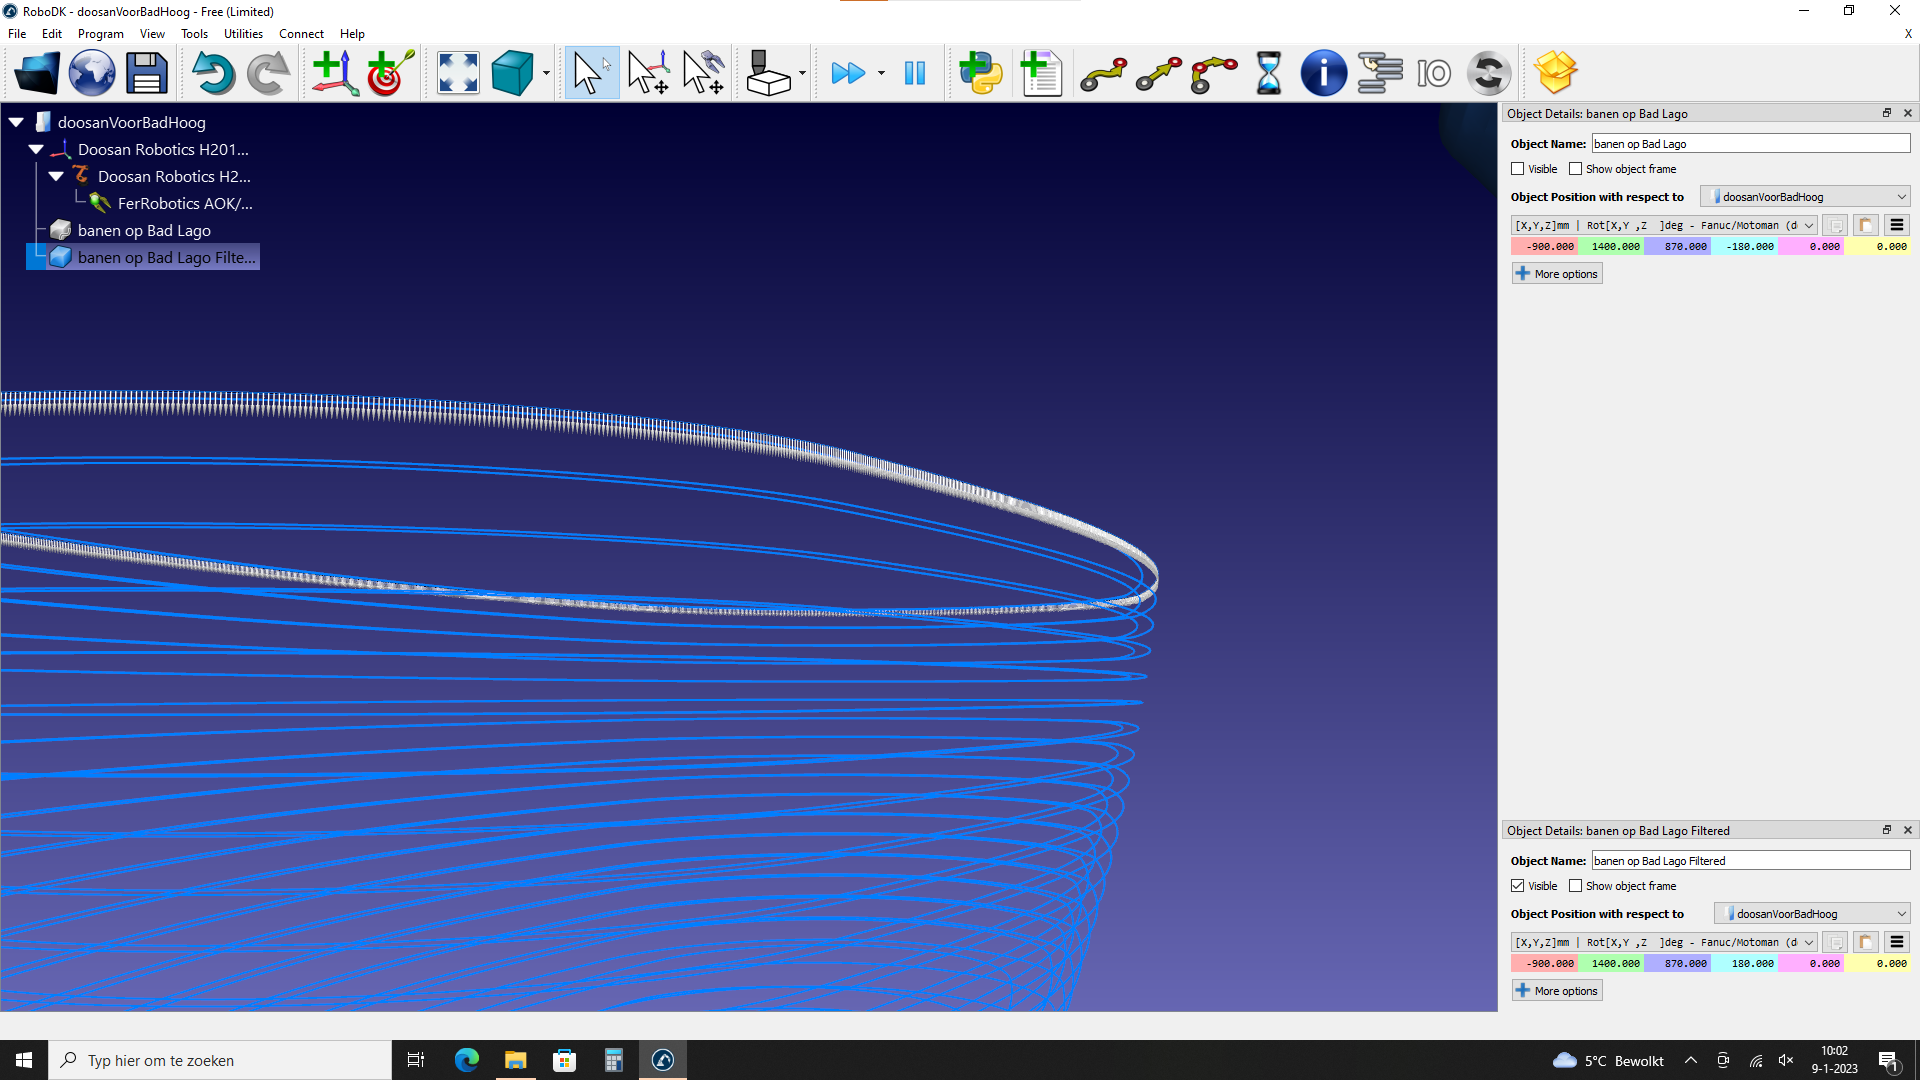The width and height of the screenshot is (1920, 1080).
Task: Open the Utilities menu
Action: coord(243,33)
